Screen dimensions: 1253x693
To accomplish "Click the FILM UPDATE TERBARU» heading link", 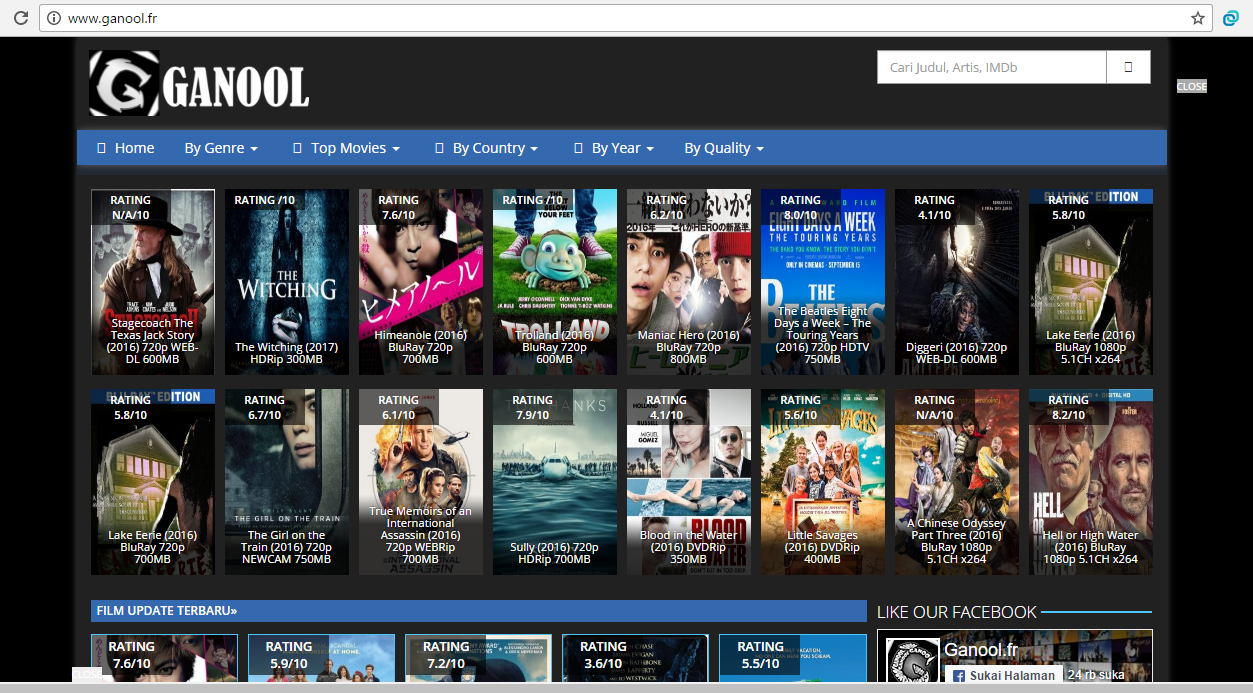I will [x=167, y=611].
